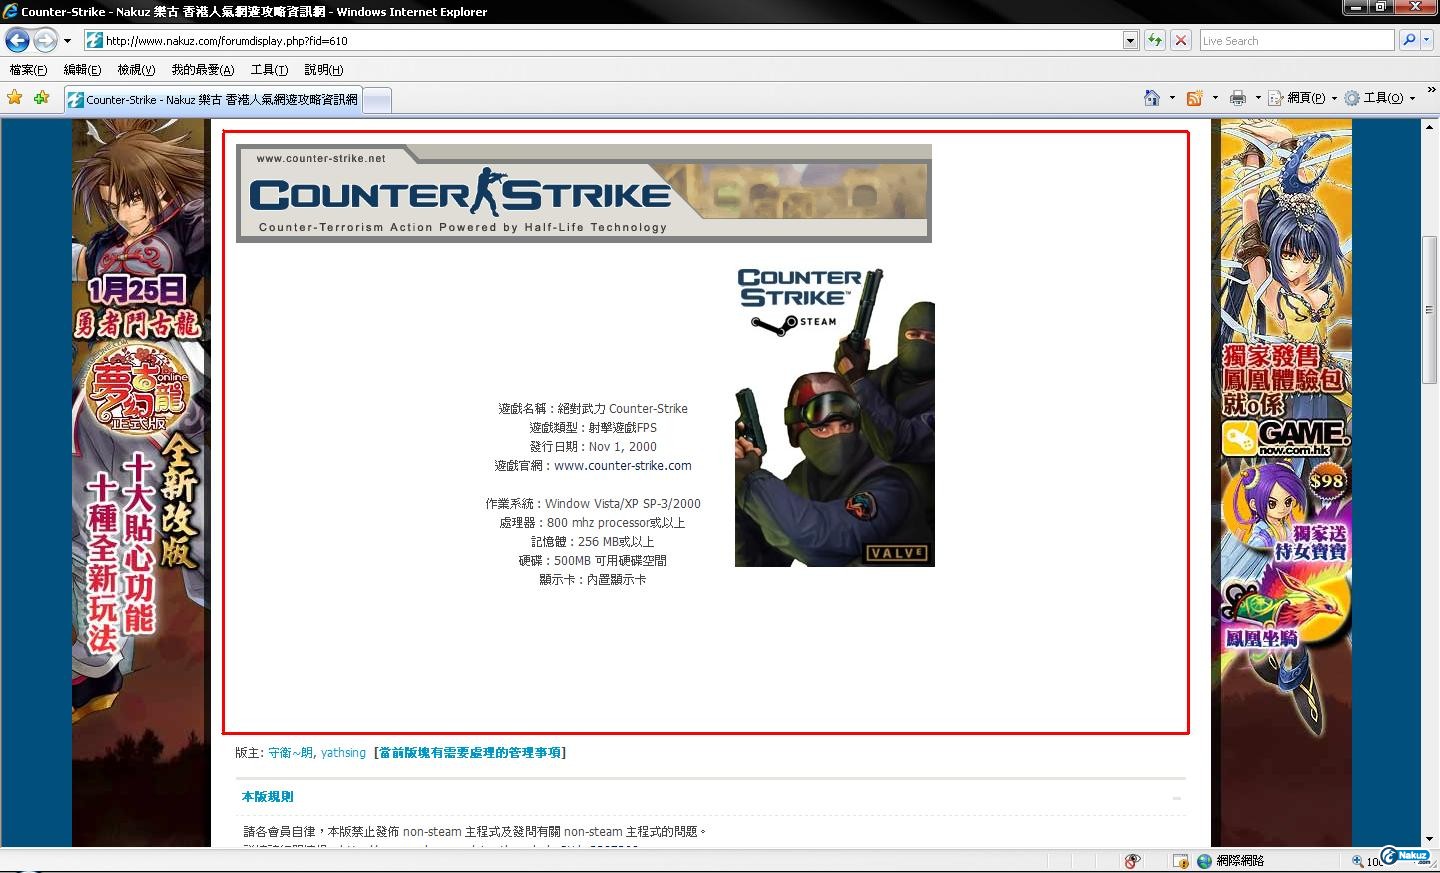Screen dimensions: 1440x873
Task: Expand the address bar history dropdown
Action: [1130, 41]
